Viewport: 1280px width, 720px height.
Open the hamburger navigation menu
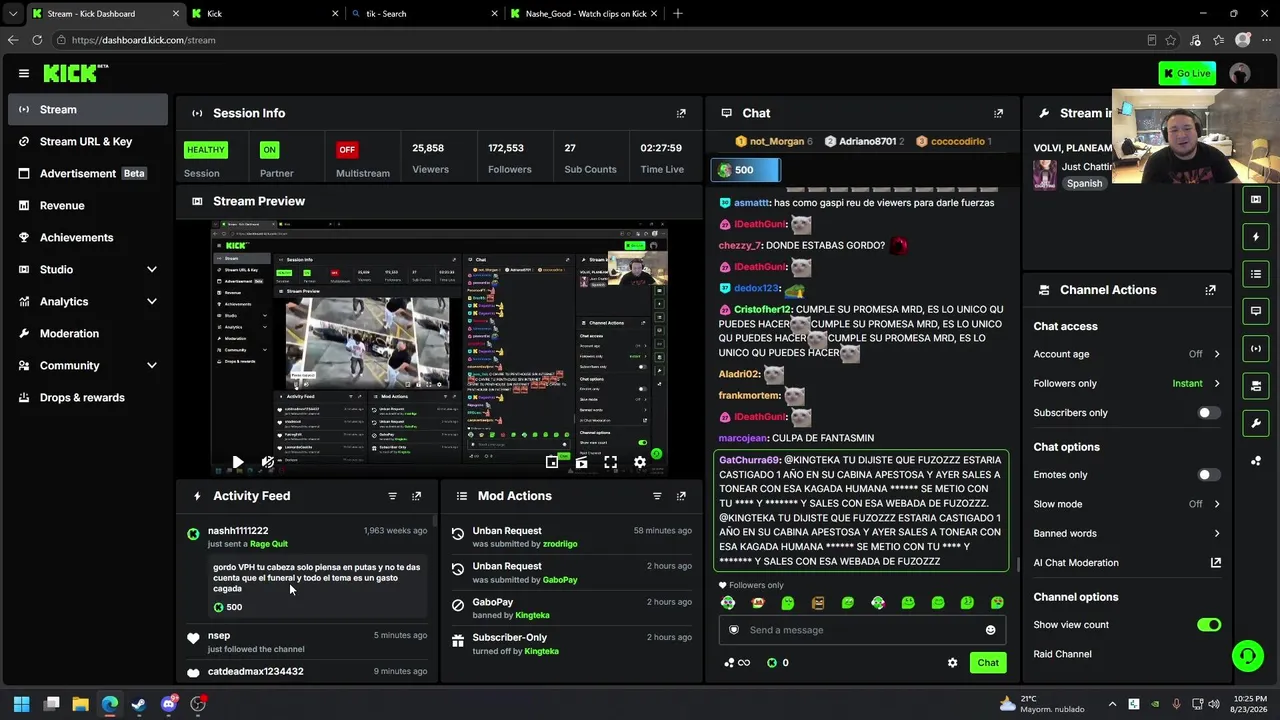click(x=24, y=73)
